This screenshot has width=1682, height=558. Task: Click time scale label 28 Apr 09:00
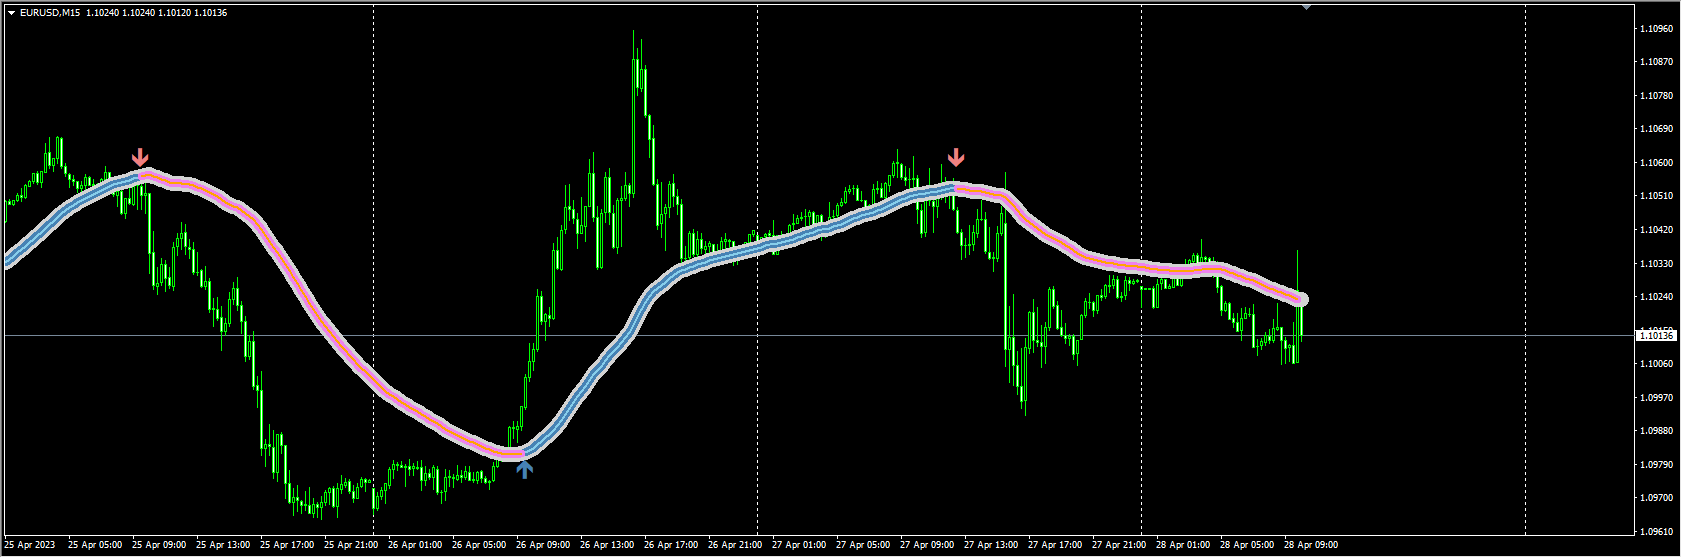[x=1311, y=545]
